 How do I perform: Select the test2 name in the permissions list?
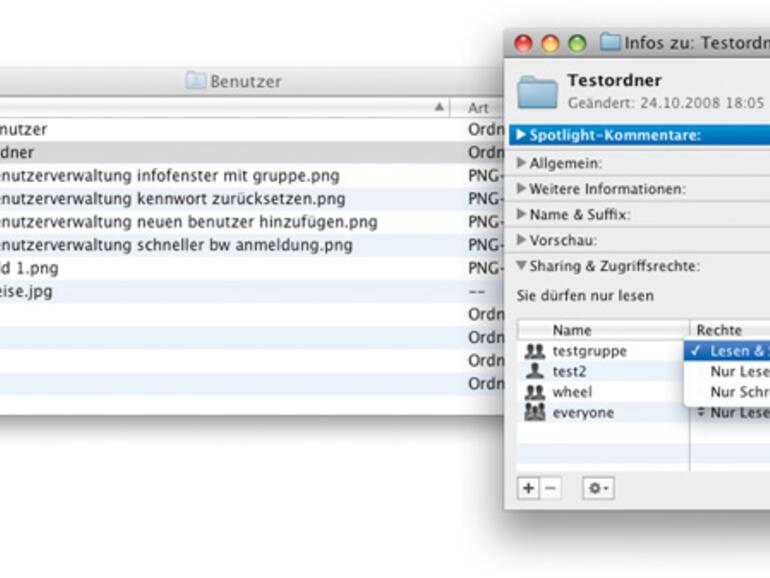569,372
